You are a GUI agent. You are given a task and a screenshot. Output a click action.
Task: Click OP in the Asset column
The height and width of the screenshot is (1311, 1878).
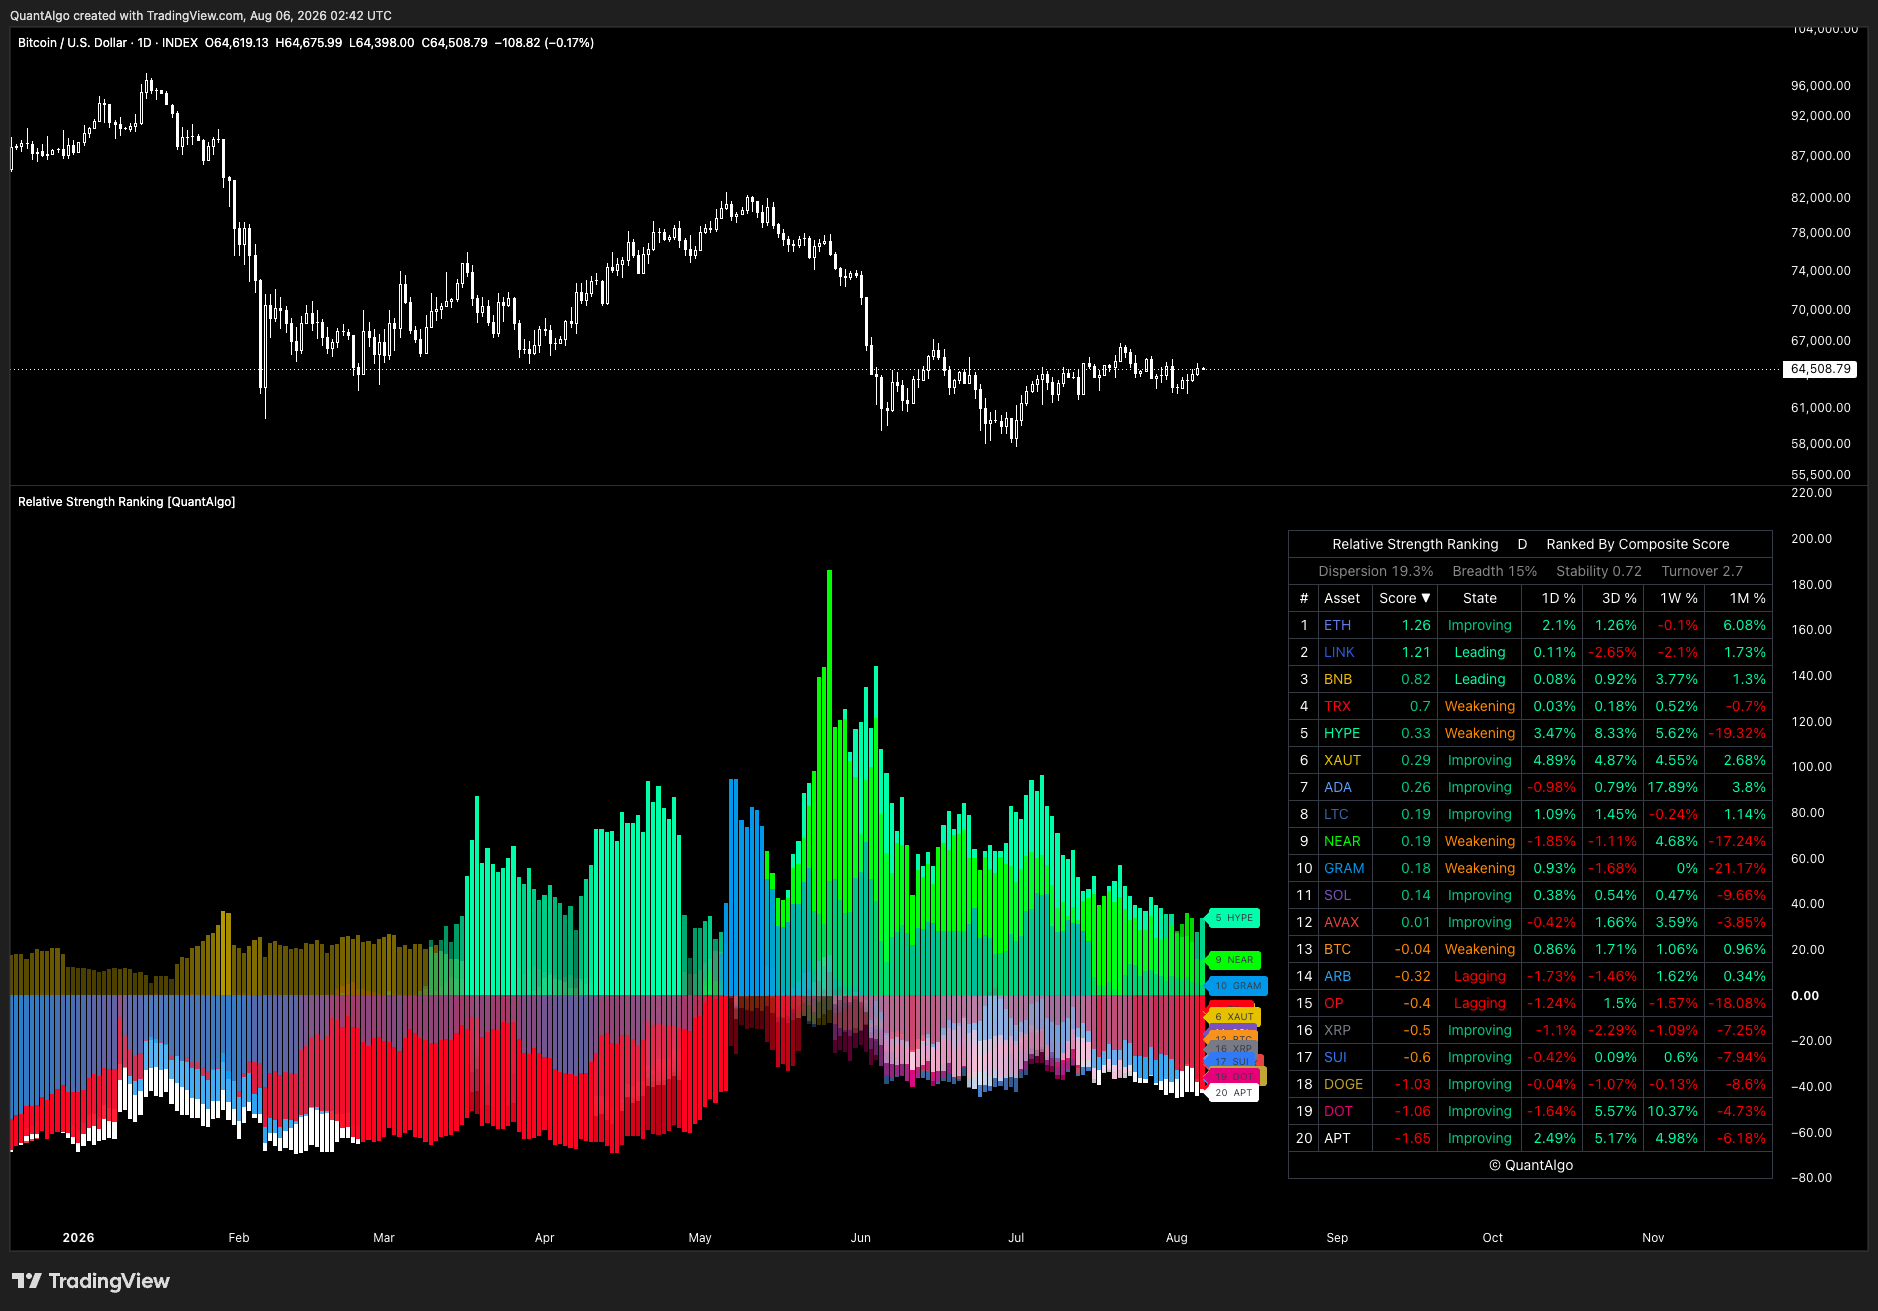tap(1334, 1003)
